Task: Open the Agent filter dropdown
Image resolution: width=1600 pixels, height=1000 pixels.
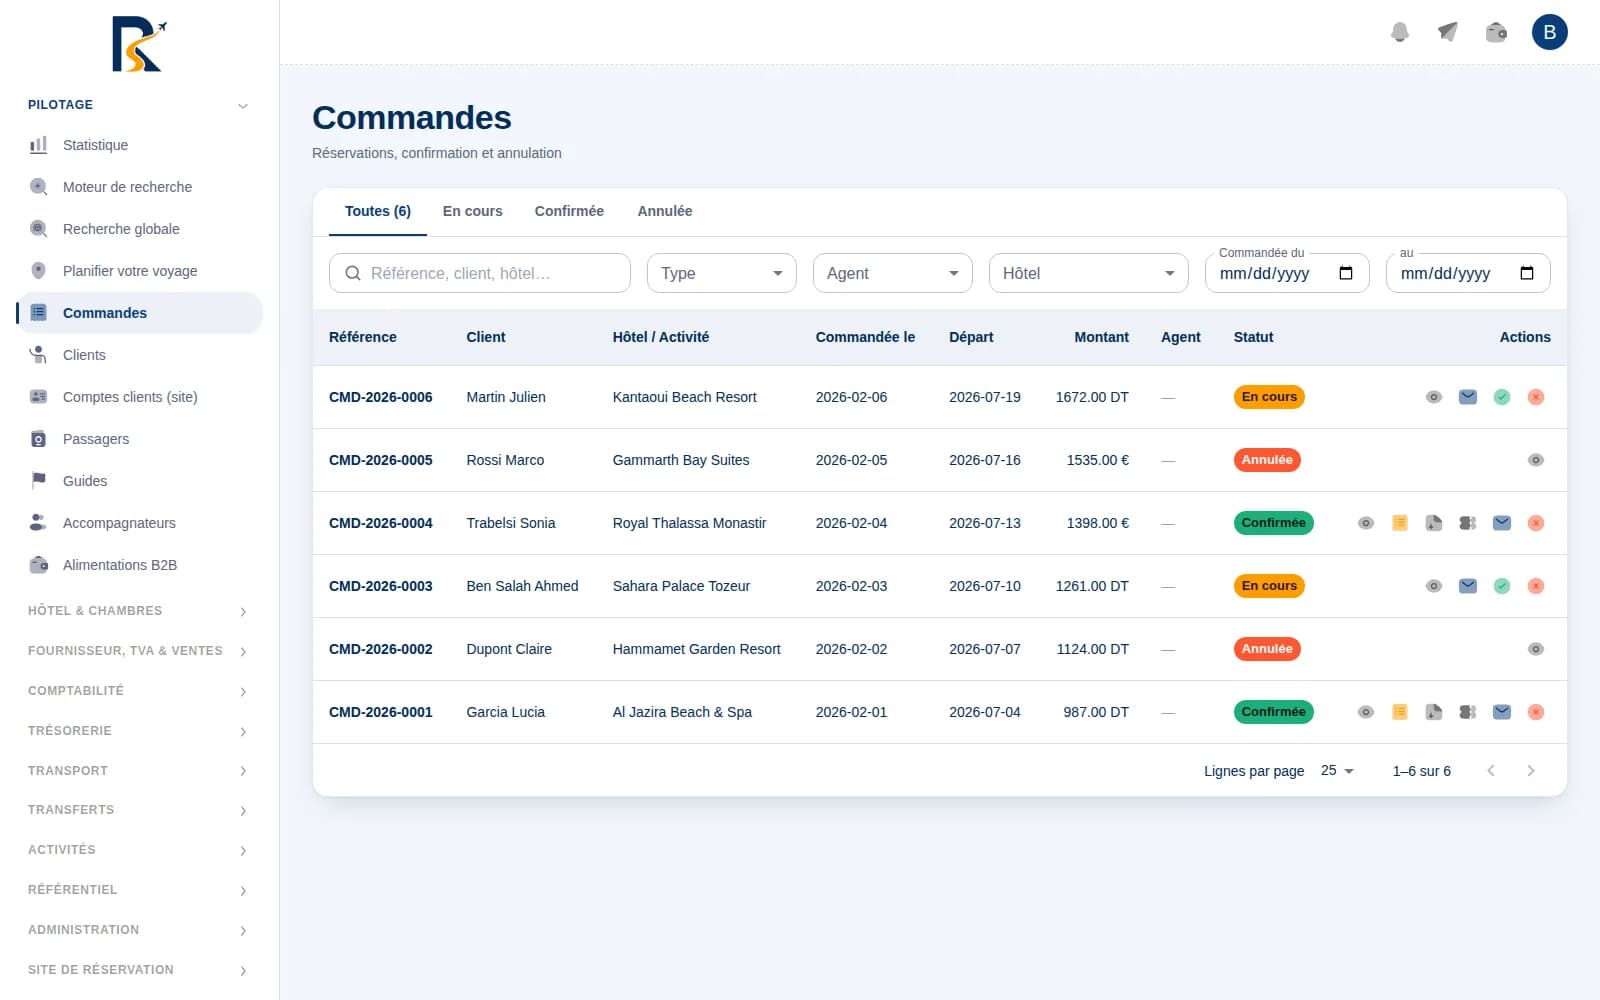Action: pos(893,273)
